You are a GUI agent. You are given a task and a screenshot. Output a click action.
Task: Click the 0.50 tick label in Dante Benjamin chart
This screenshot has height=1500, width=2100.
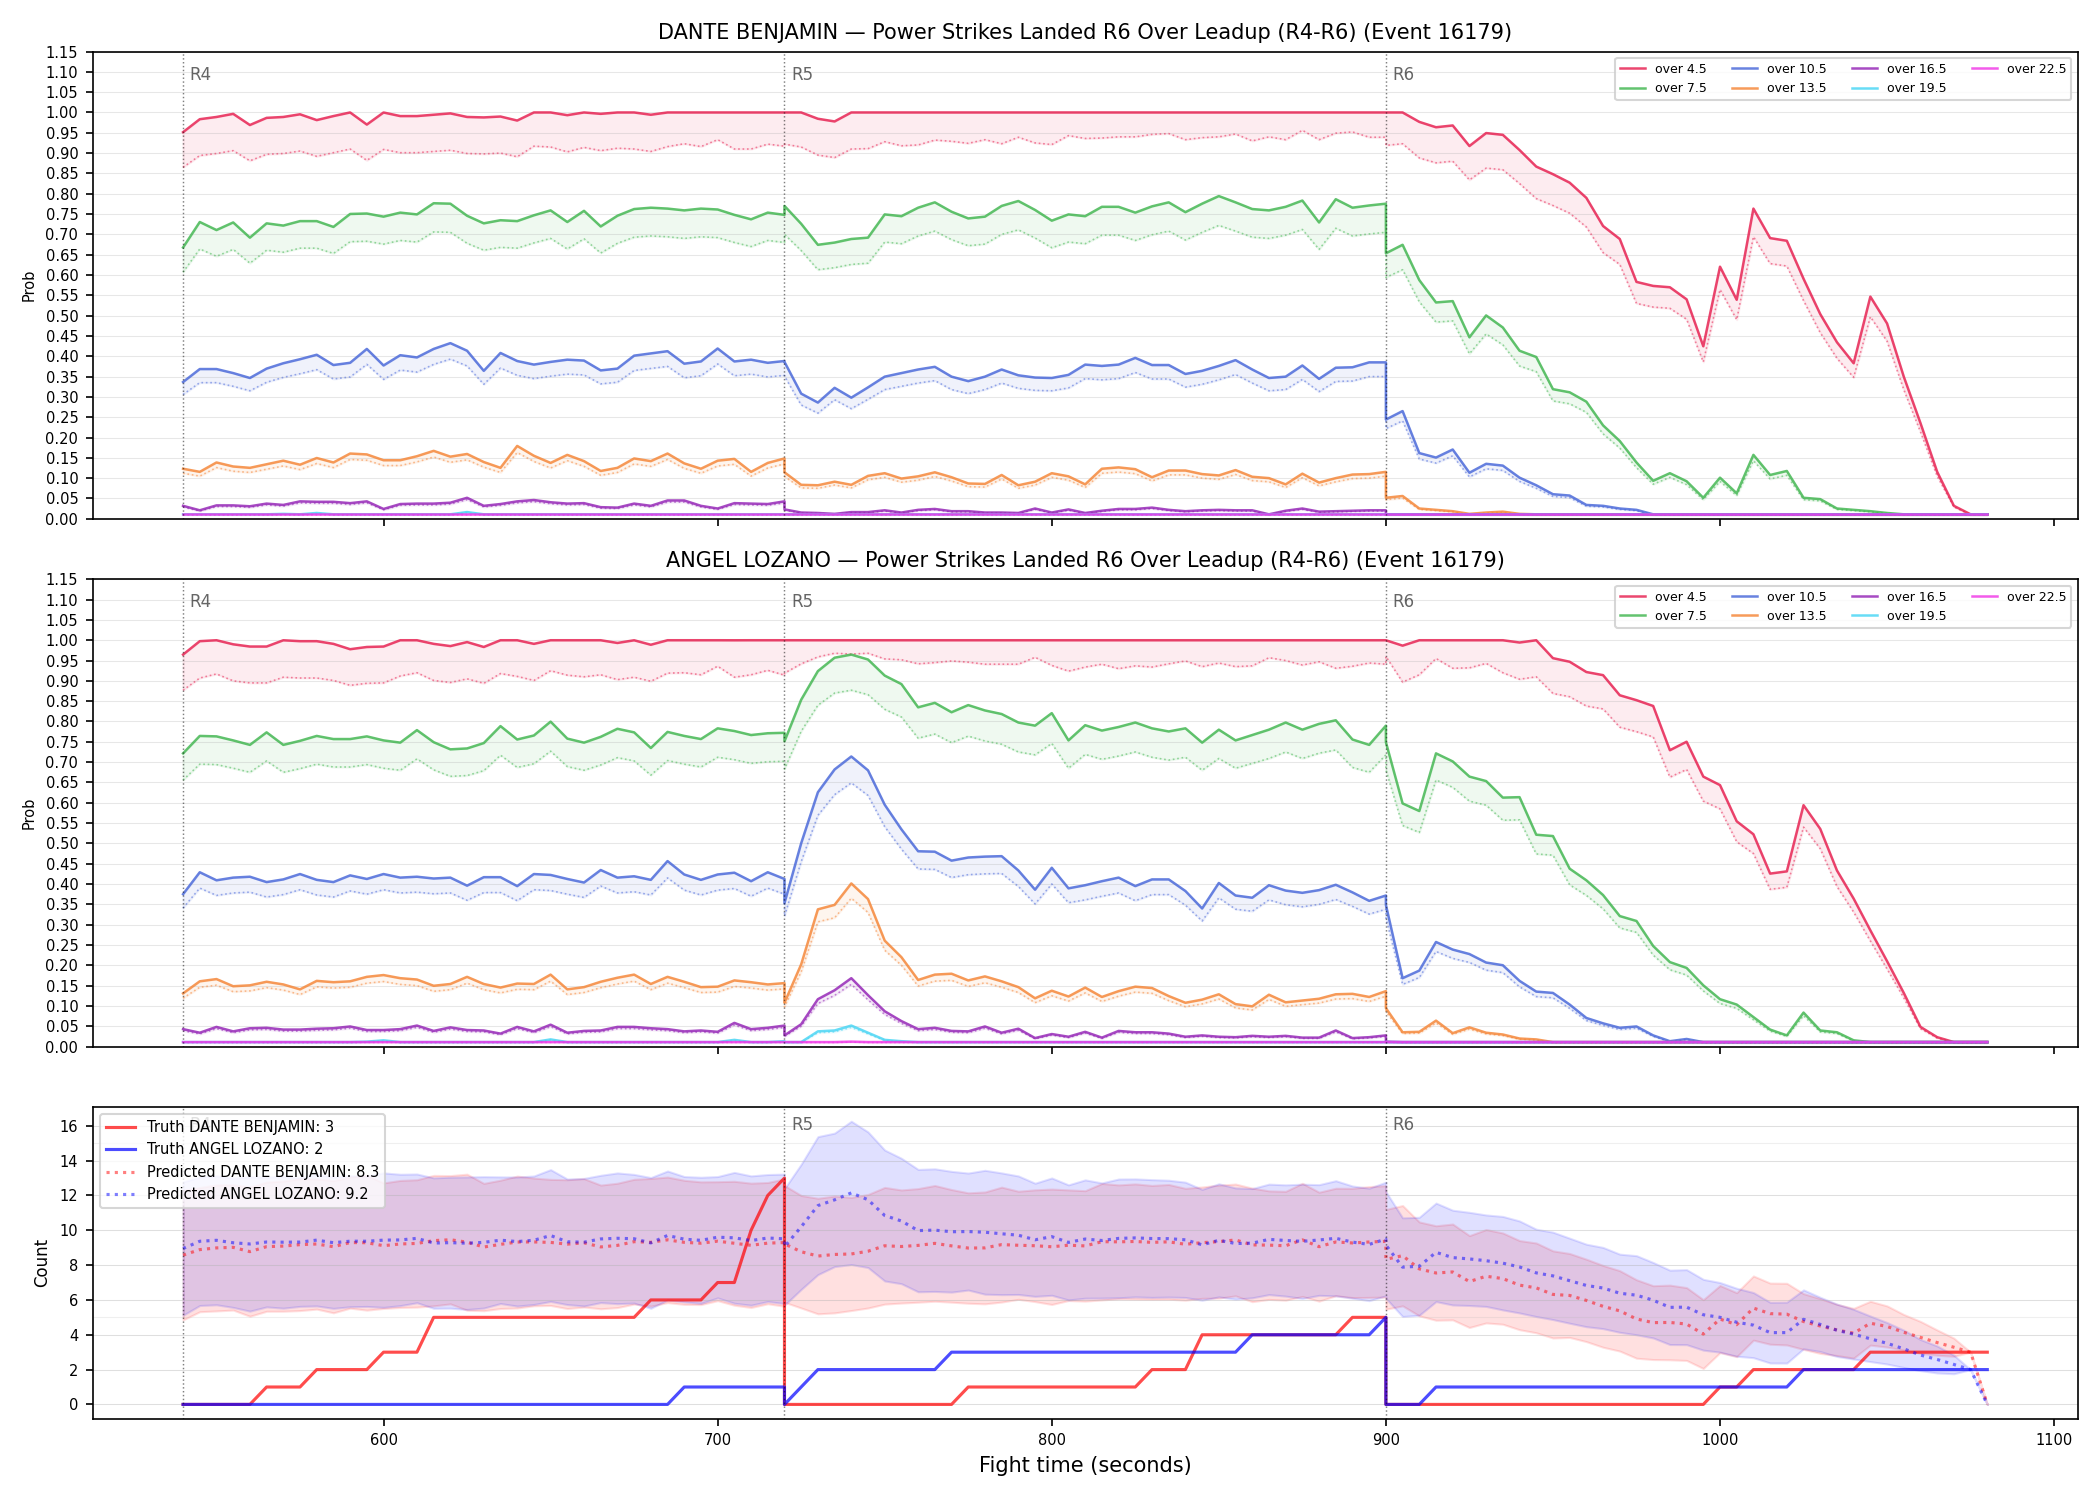point(62,316)
